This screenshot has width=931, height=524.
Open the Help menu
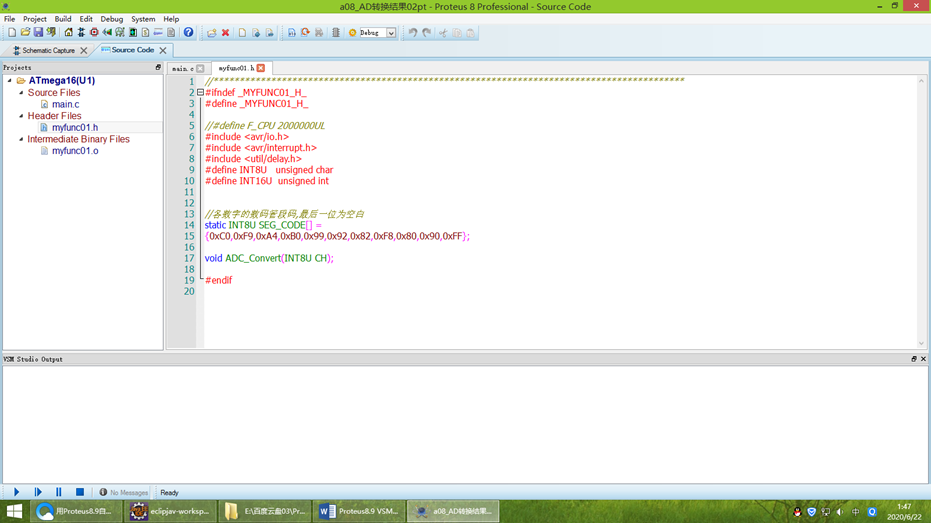[x=171, y=19]
